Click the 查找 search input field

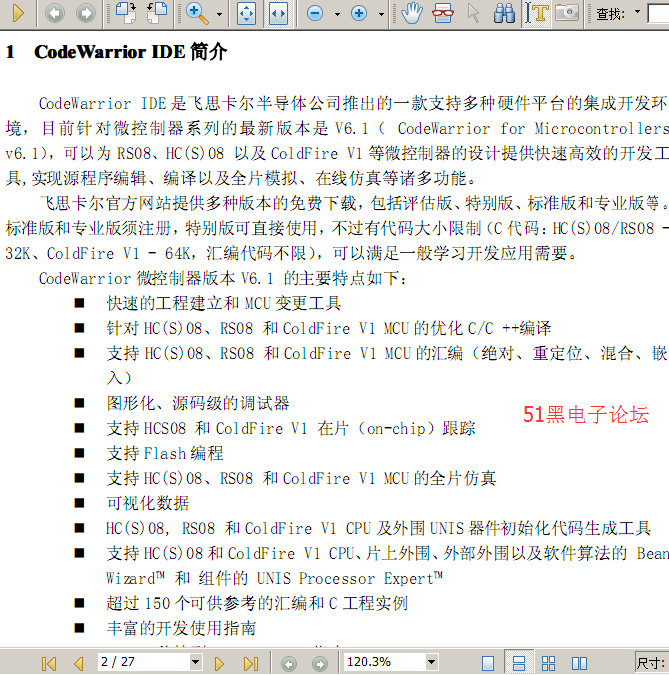658,13
